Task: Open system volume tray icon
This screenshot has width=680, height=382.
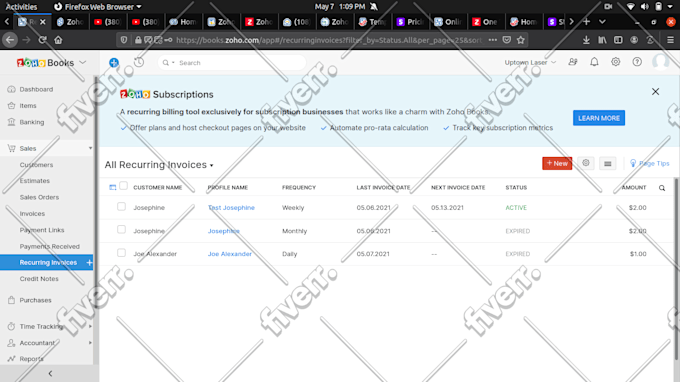Action: [644, 7]
